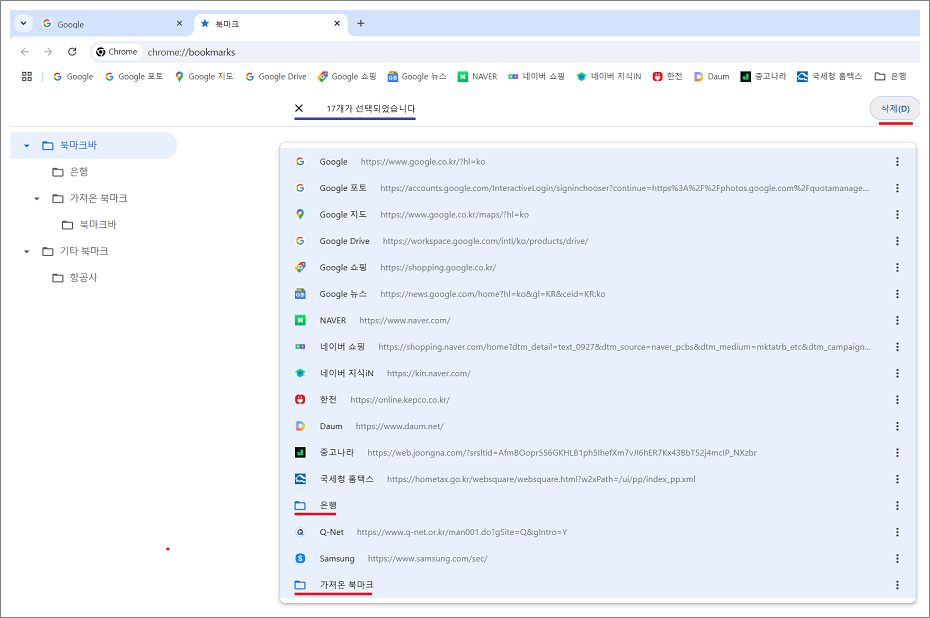Open more options for Q-Net row
The width and height of the screenshot is (930, 618).
897,532
